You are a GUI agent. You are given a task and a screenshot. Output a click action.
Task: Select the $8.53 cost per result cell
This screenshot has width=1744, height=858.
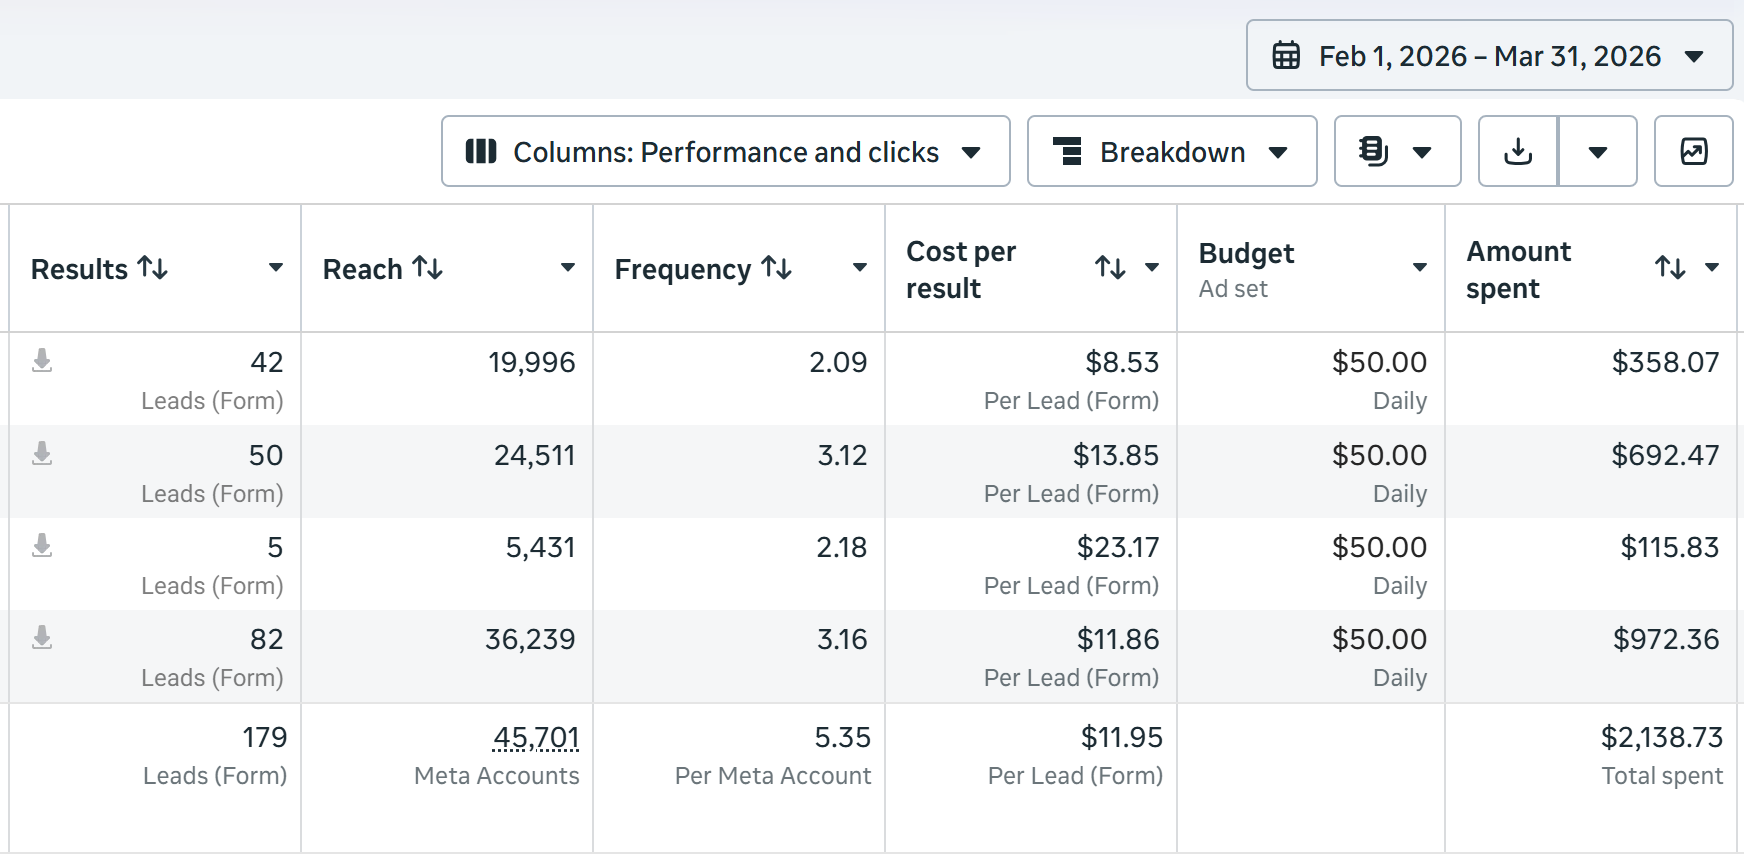[1031, 379]
